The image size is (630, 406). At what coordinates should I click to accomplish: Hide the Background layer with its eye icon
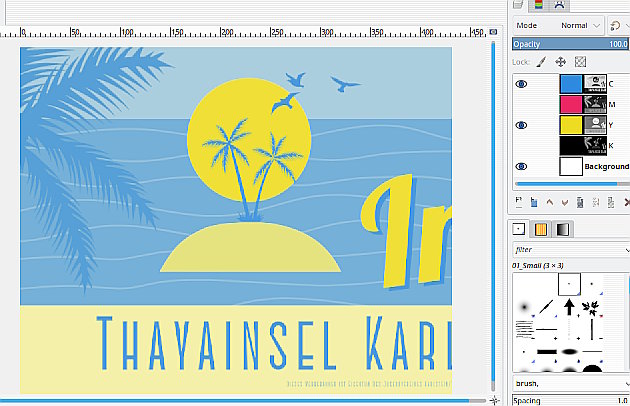point(522,166)
